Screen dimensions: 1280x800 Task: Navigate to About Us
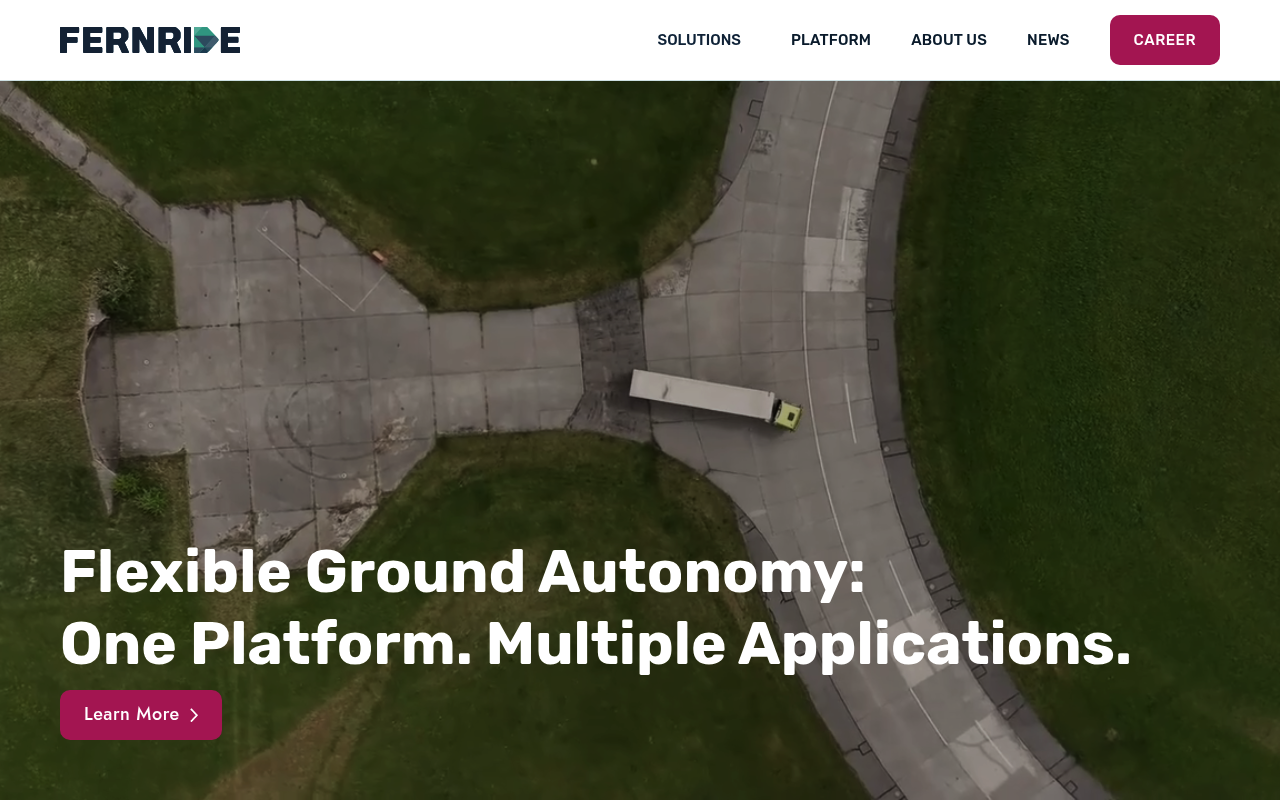pyautogui.click(x=949, y=40)
